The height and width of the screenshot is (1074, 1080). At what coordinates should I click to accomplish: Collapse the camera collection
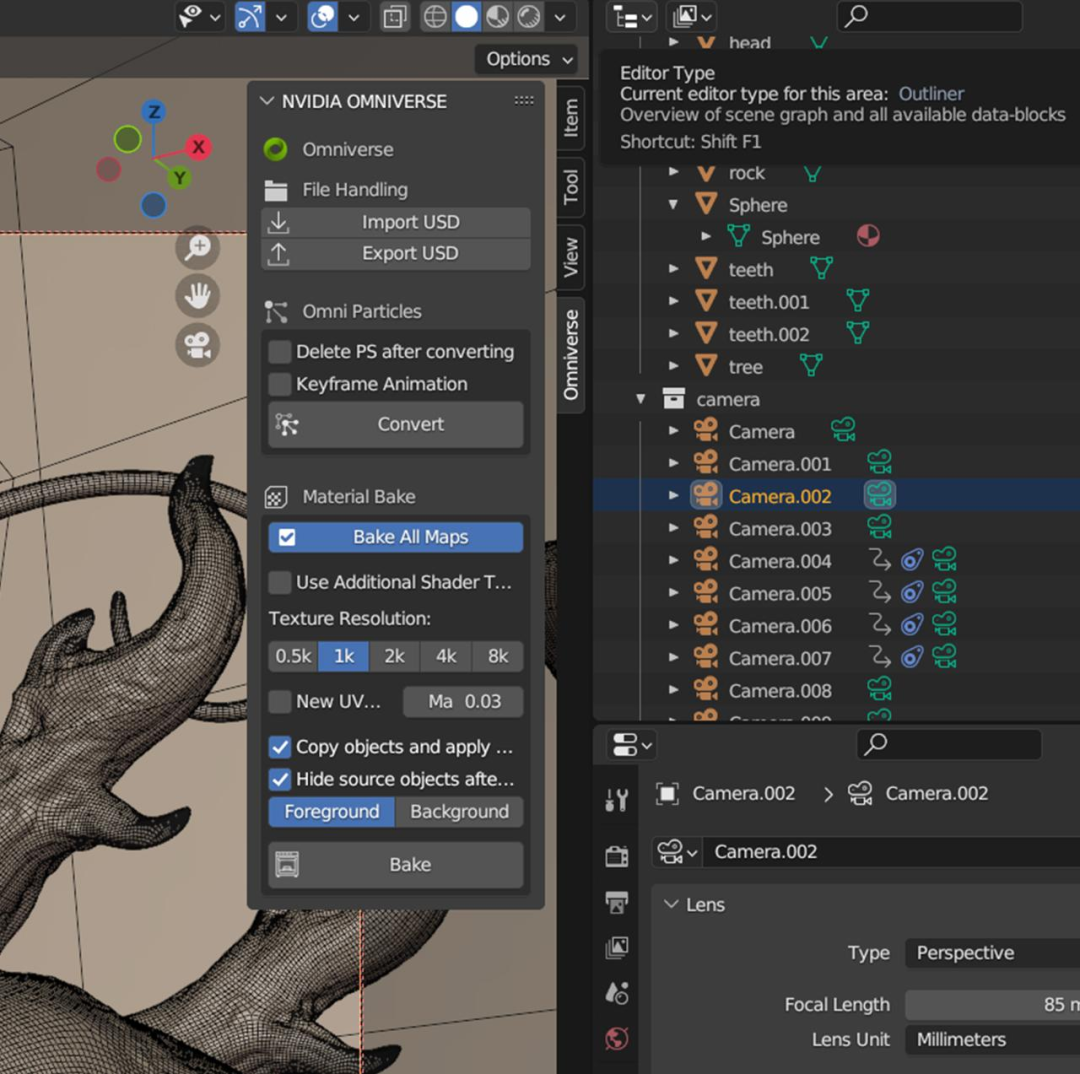tap(641, 399)
